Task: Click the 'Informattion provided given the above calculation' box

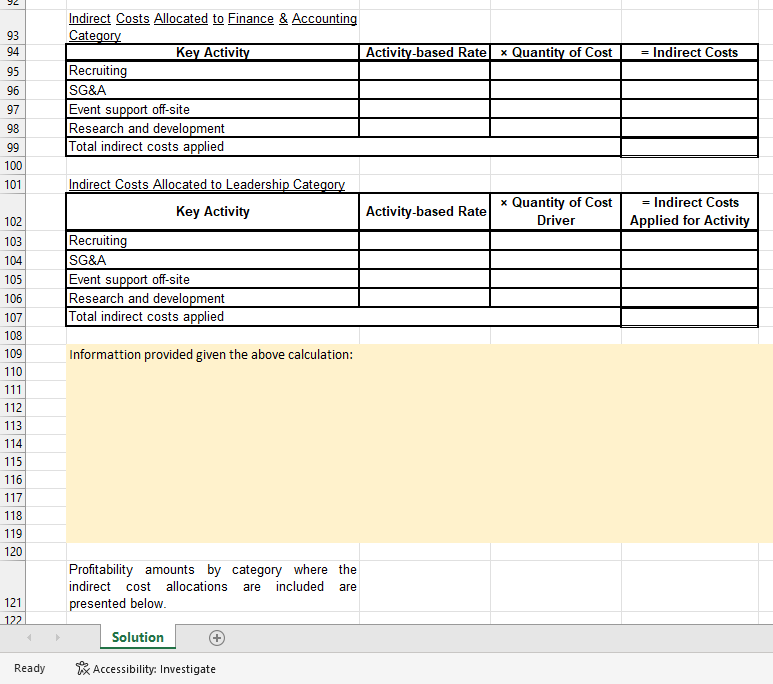Action: [x=420, y=443]
